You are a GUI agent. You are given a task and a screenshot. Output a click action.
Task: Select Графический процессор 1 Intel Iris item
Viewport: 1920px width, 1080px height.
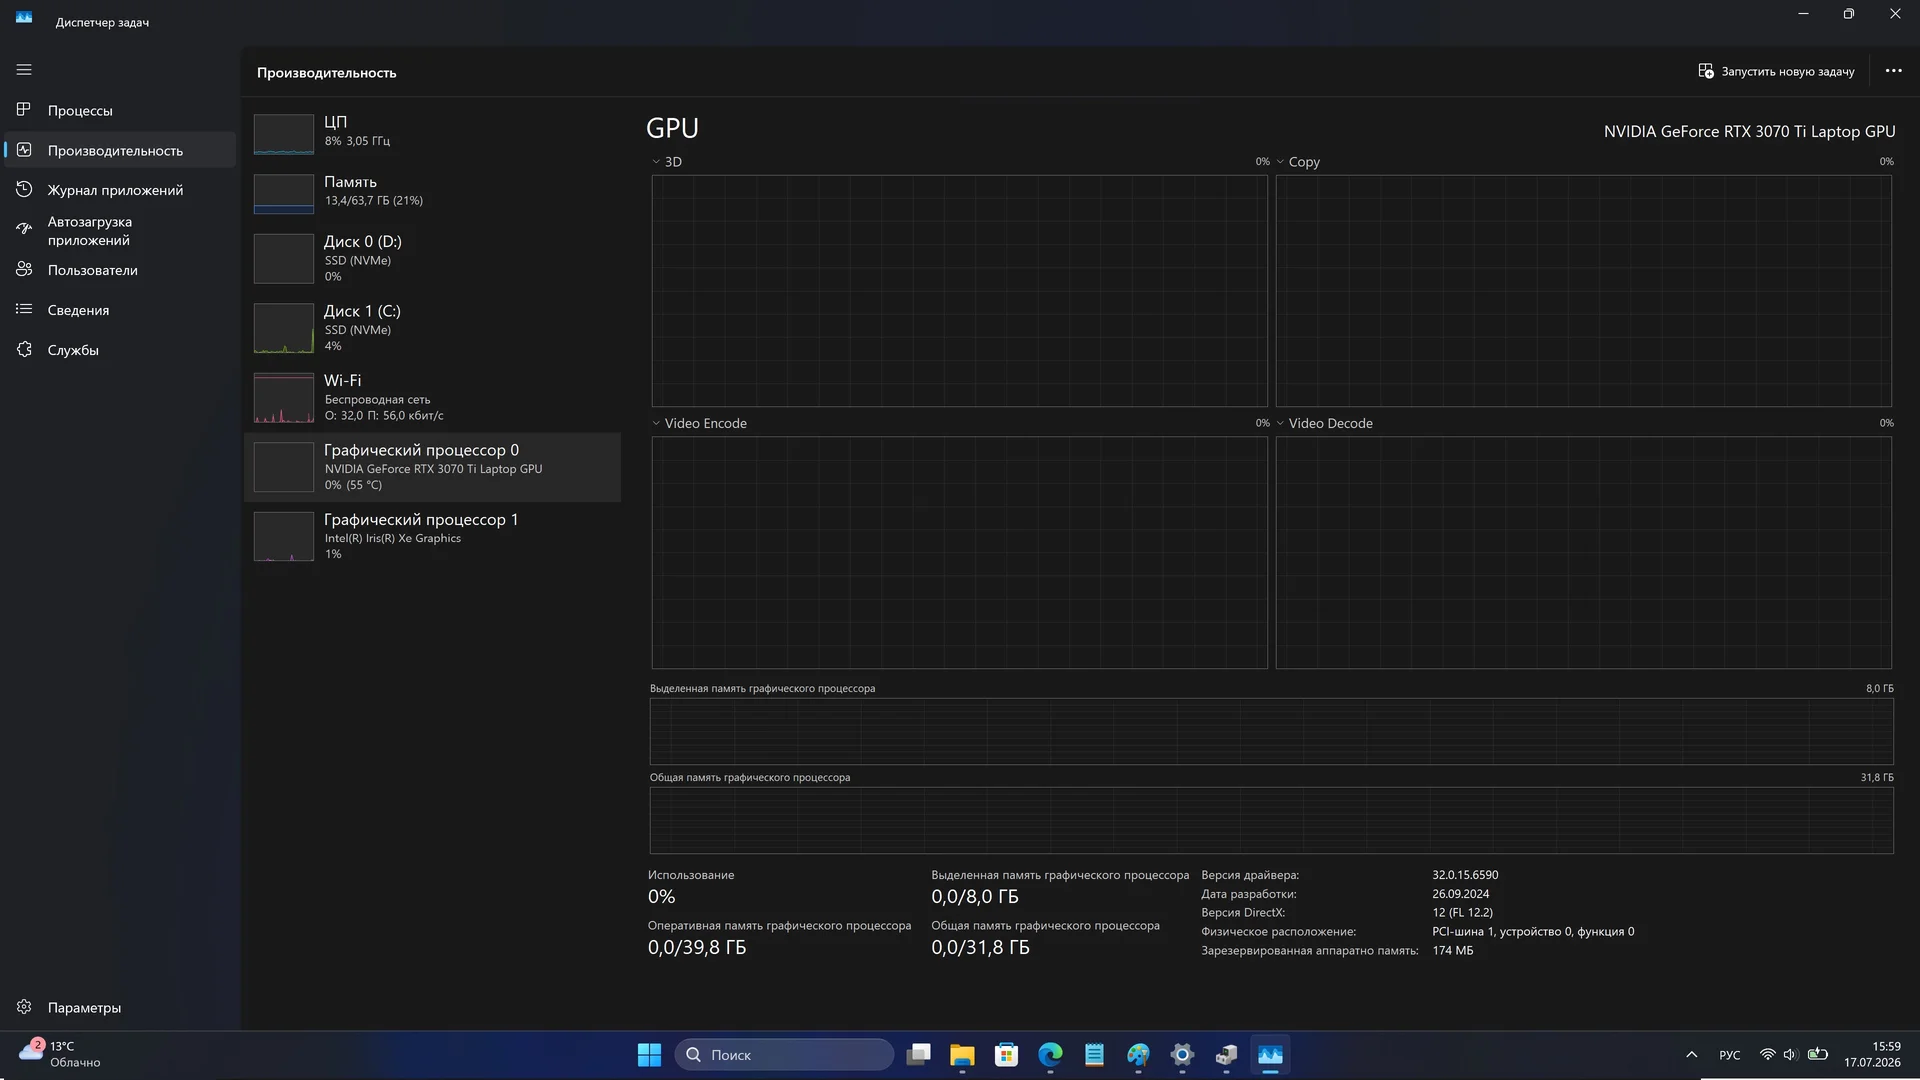pyautogui.click(x=432, y=536)
